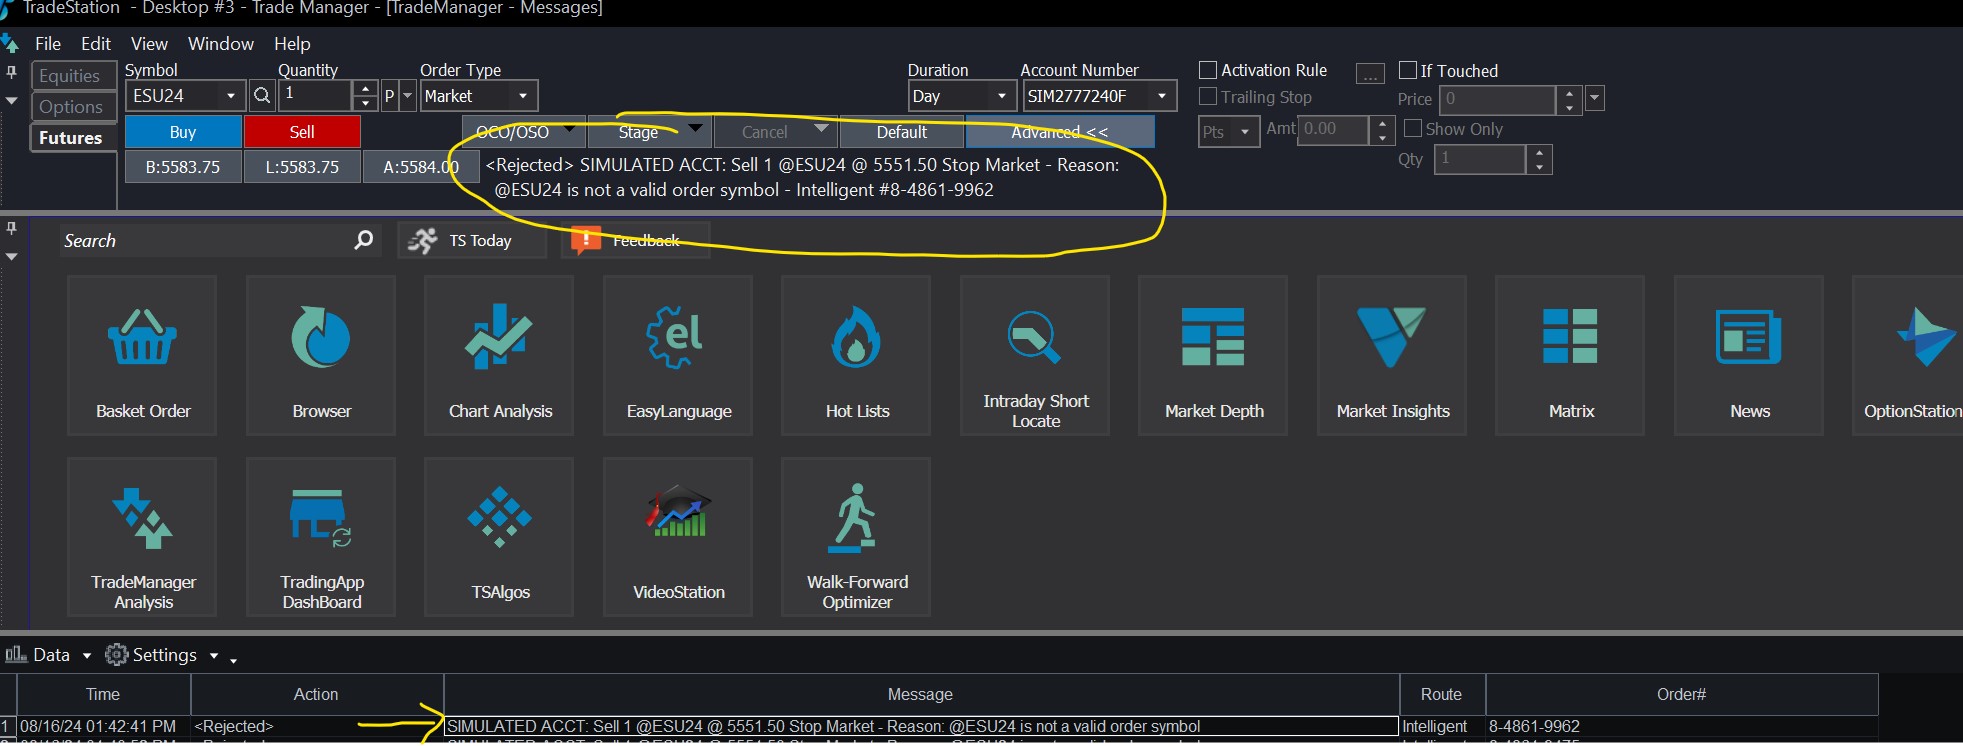This screenshot has width=1963, height=746.
Task: Open the Matrix app
Action: 1570,356
